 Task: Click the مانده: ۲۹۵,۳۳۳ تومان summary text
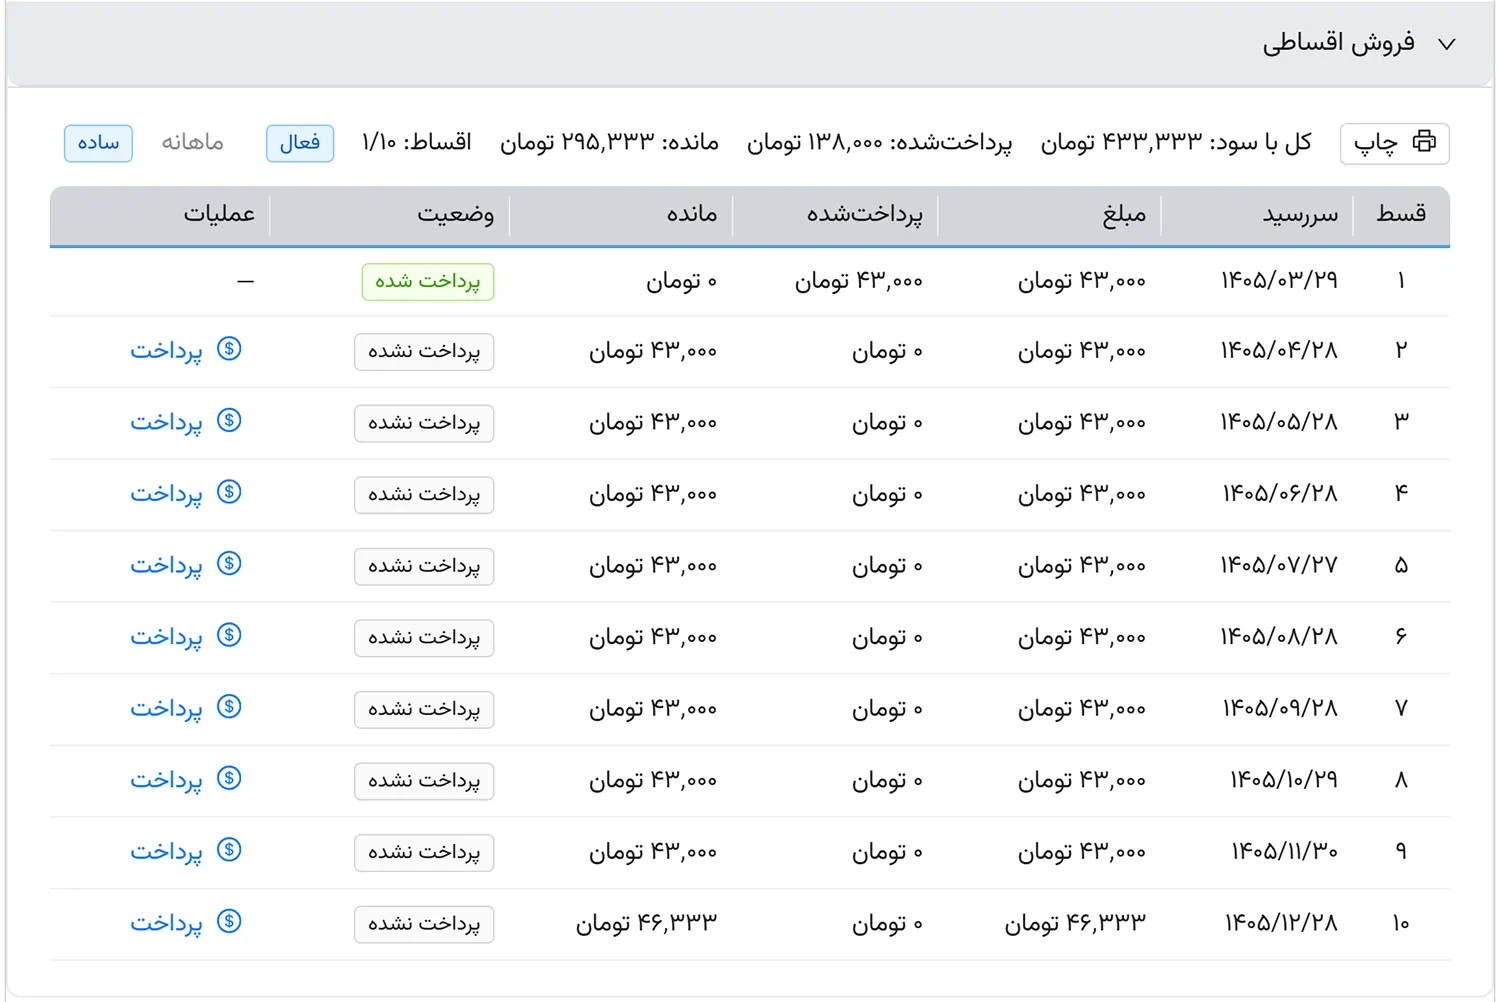(x=610, y=143)
